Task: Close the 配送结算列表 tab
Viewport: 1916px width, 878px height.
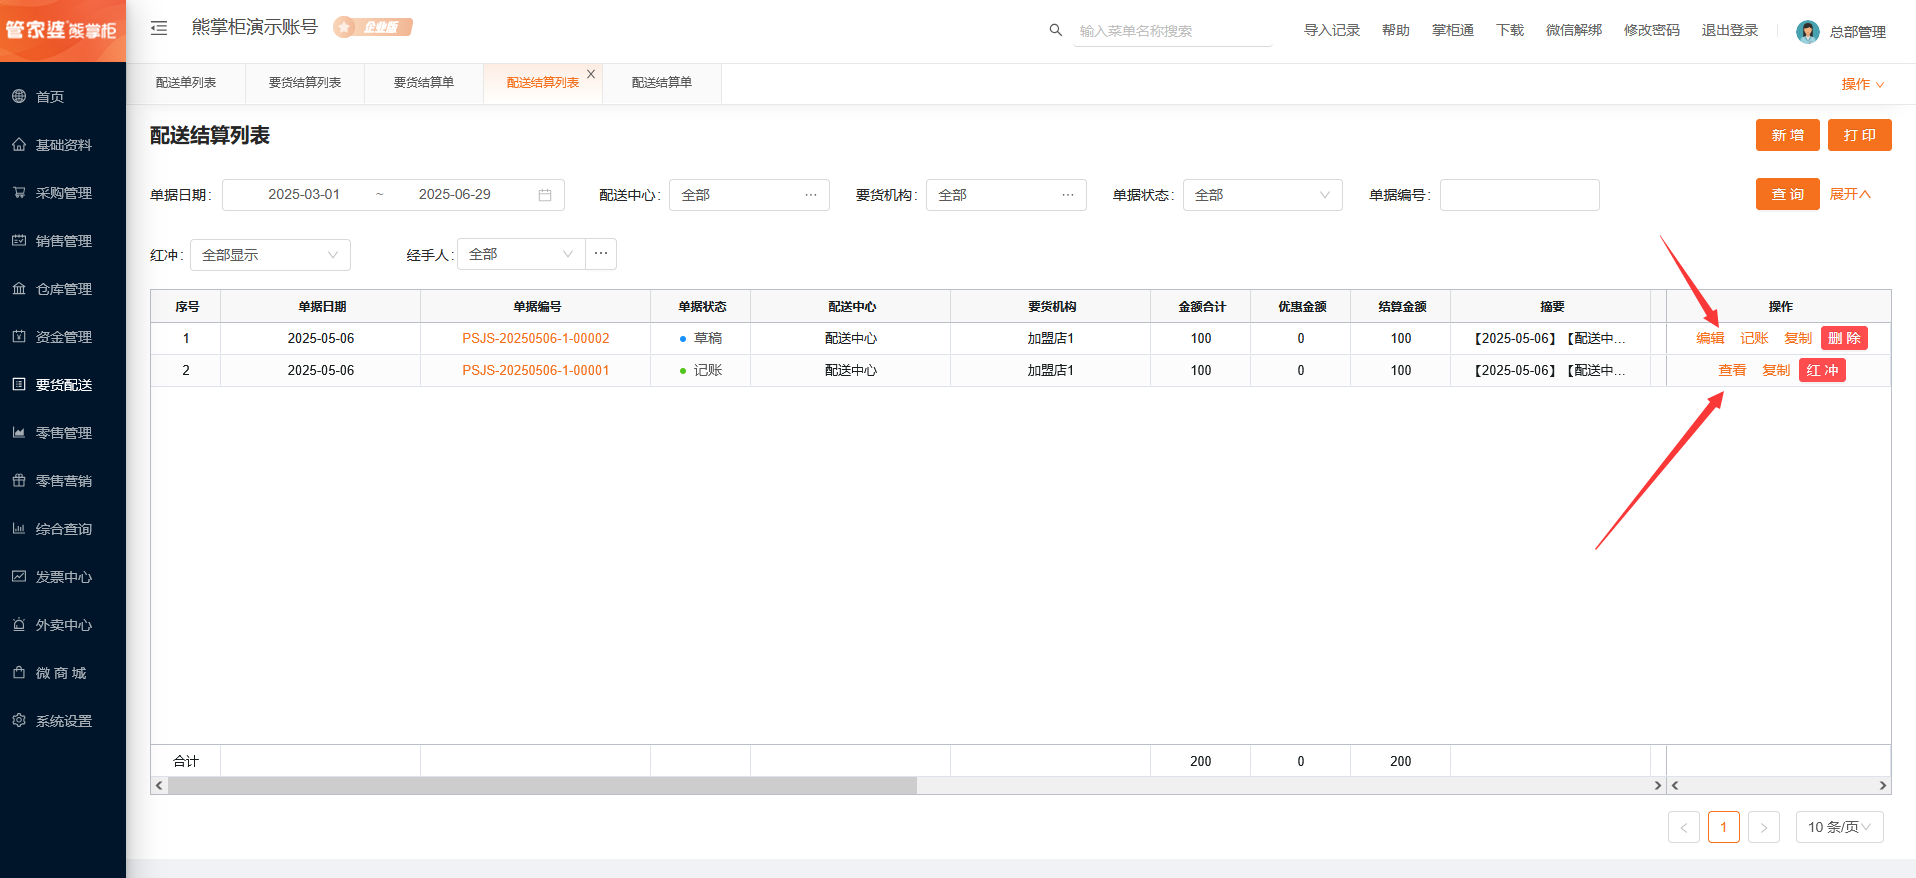Action: coord(591,74)
